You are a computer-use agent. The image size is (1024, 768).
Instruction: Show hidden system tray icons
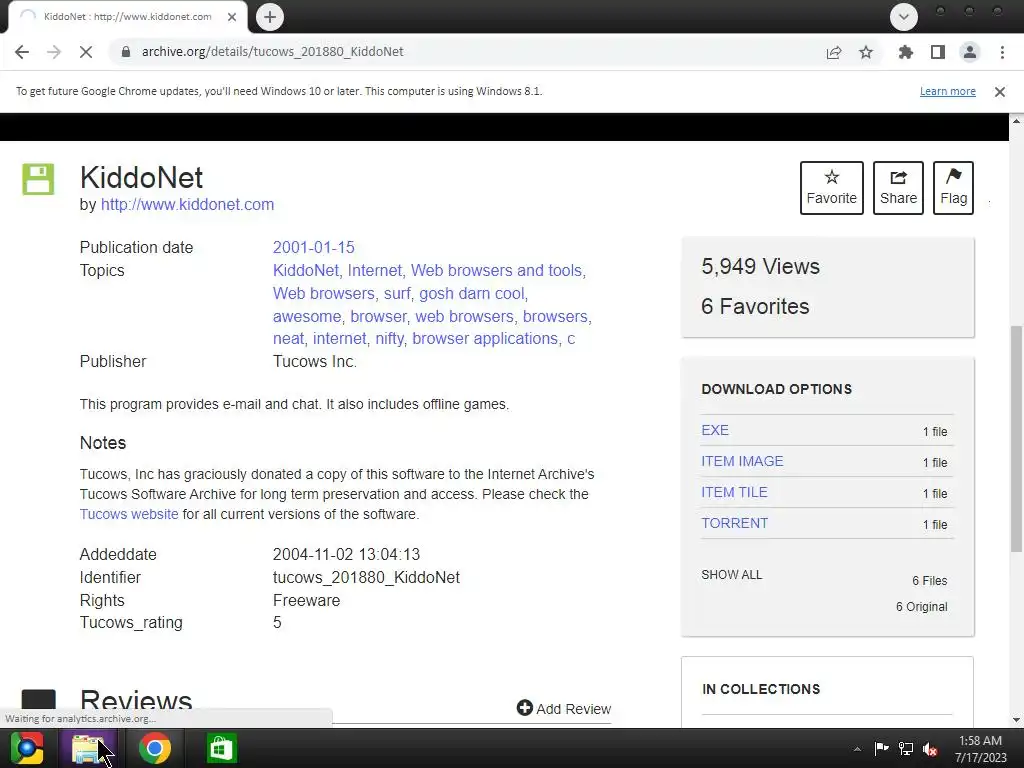(857, 749)
